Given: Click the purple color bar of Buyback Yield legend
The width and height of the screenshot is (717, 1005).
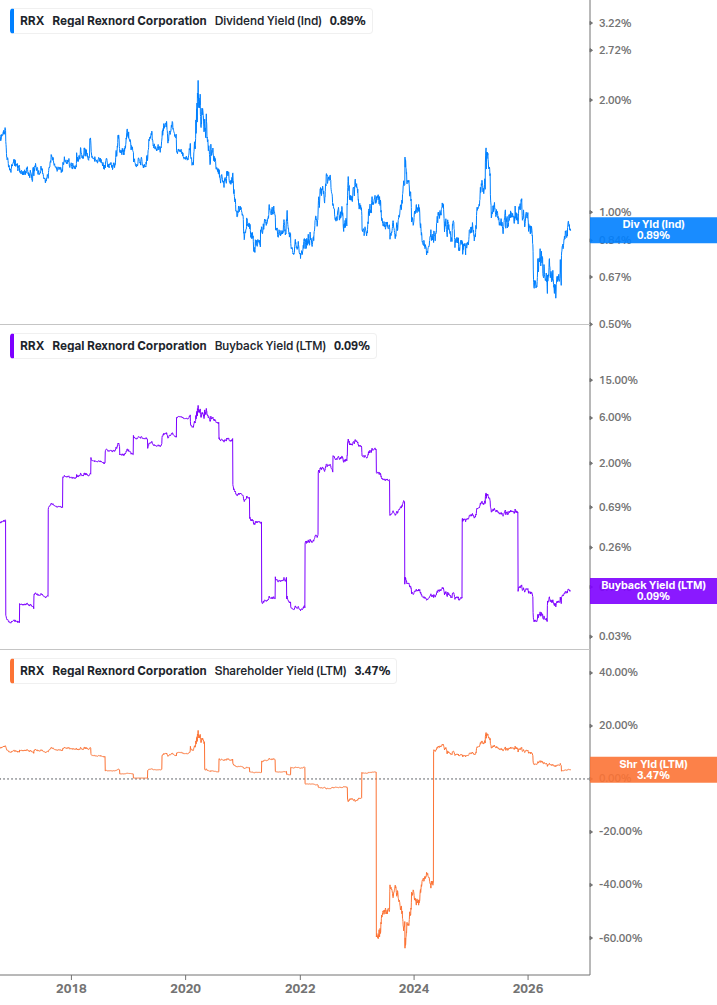Looking at the screenshot, I should (x=12, y=346).
